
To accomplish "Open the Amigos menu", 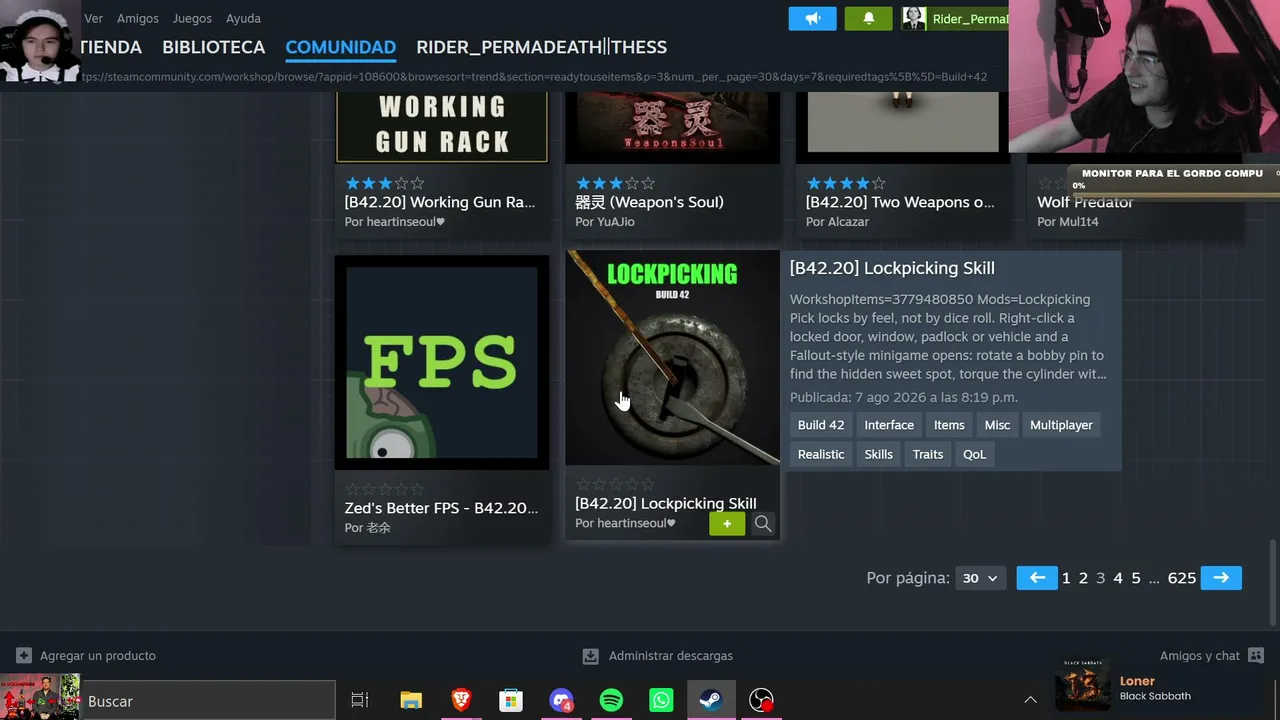I will point(137,18).
